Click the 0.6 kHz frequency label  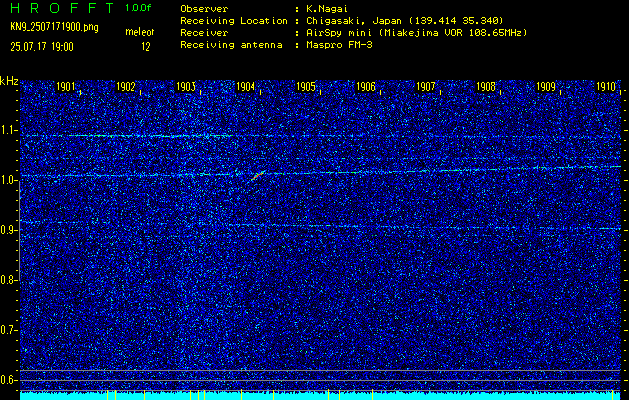[8, 380]
